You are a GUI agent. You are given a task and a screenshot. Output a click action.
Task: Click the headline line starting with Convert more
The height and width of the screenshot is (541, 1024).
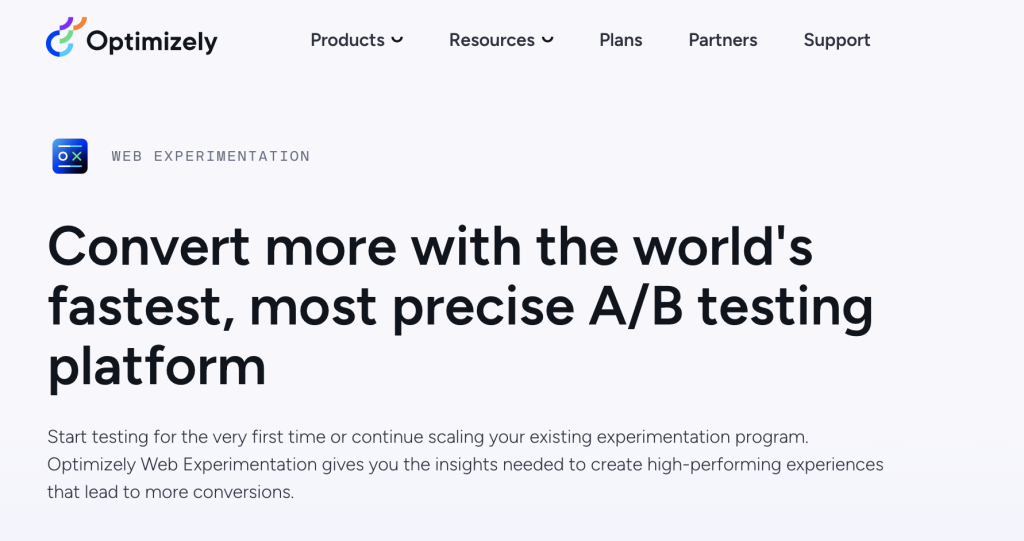pyautogui.click(x=430, y=246)
